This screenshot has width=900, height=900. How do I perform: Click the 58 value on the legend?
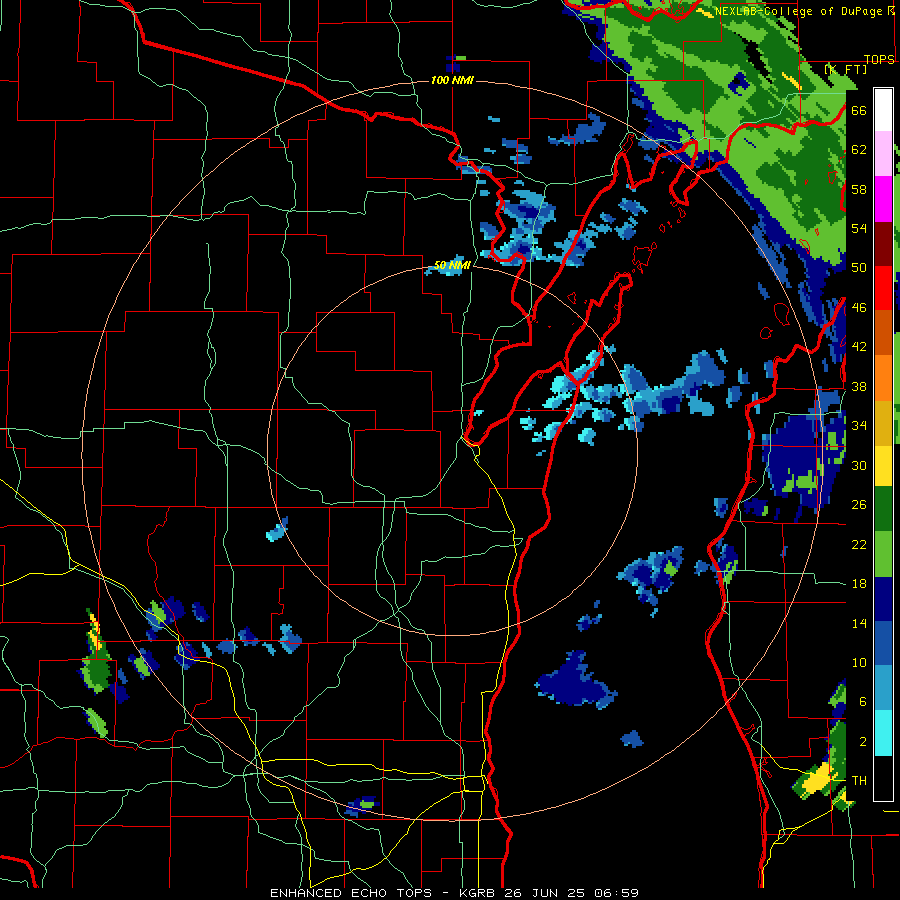pyautogui.click(x=859, y=189)
